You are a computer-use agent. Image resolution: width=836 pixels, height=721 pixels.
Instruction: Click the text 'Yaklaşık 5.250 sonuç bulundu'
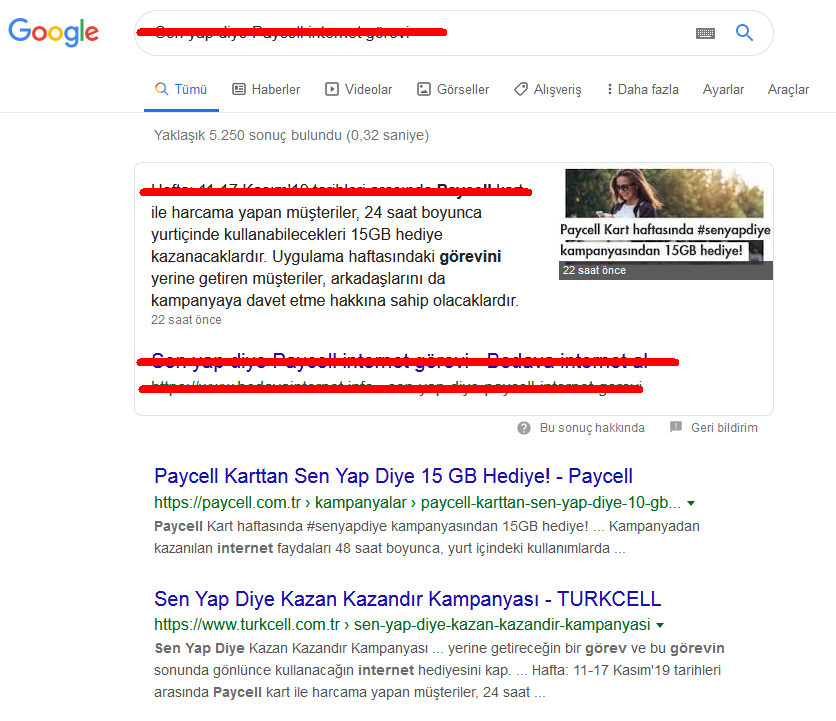248,135
